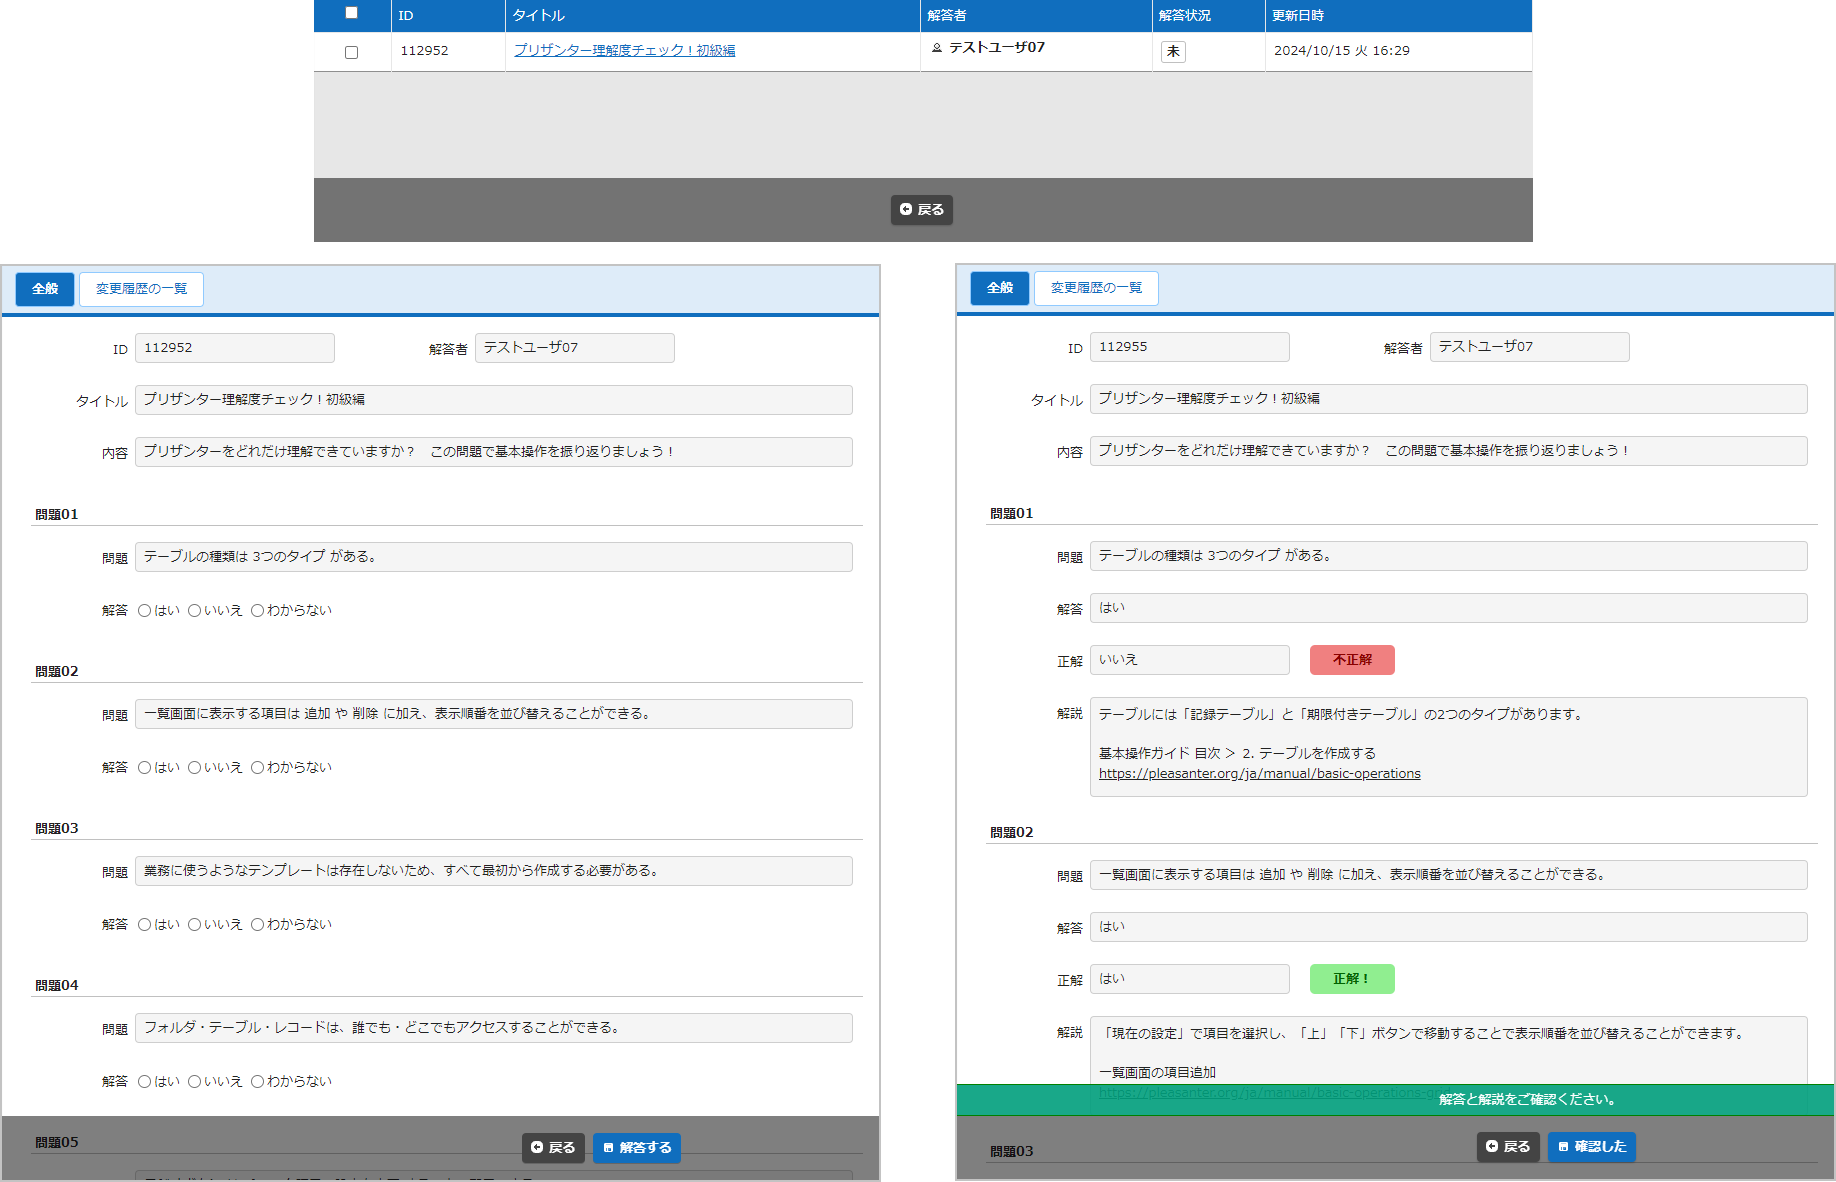Viewport: 1836px width, 1182px height.
Task: Click the 問題01 question field in record 112952 panel
Action: 494,557
